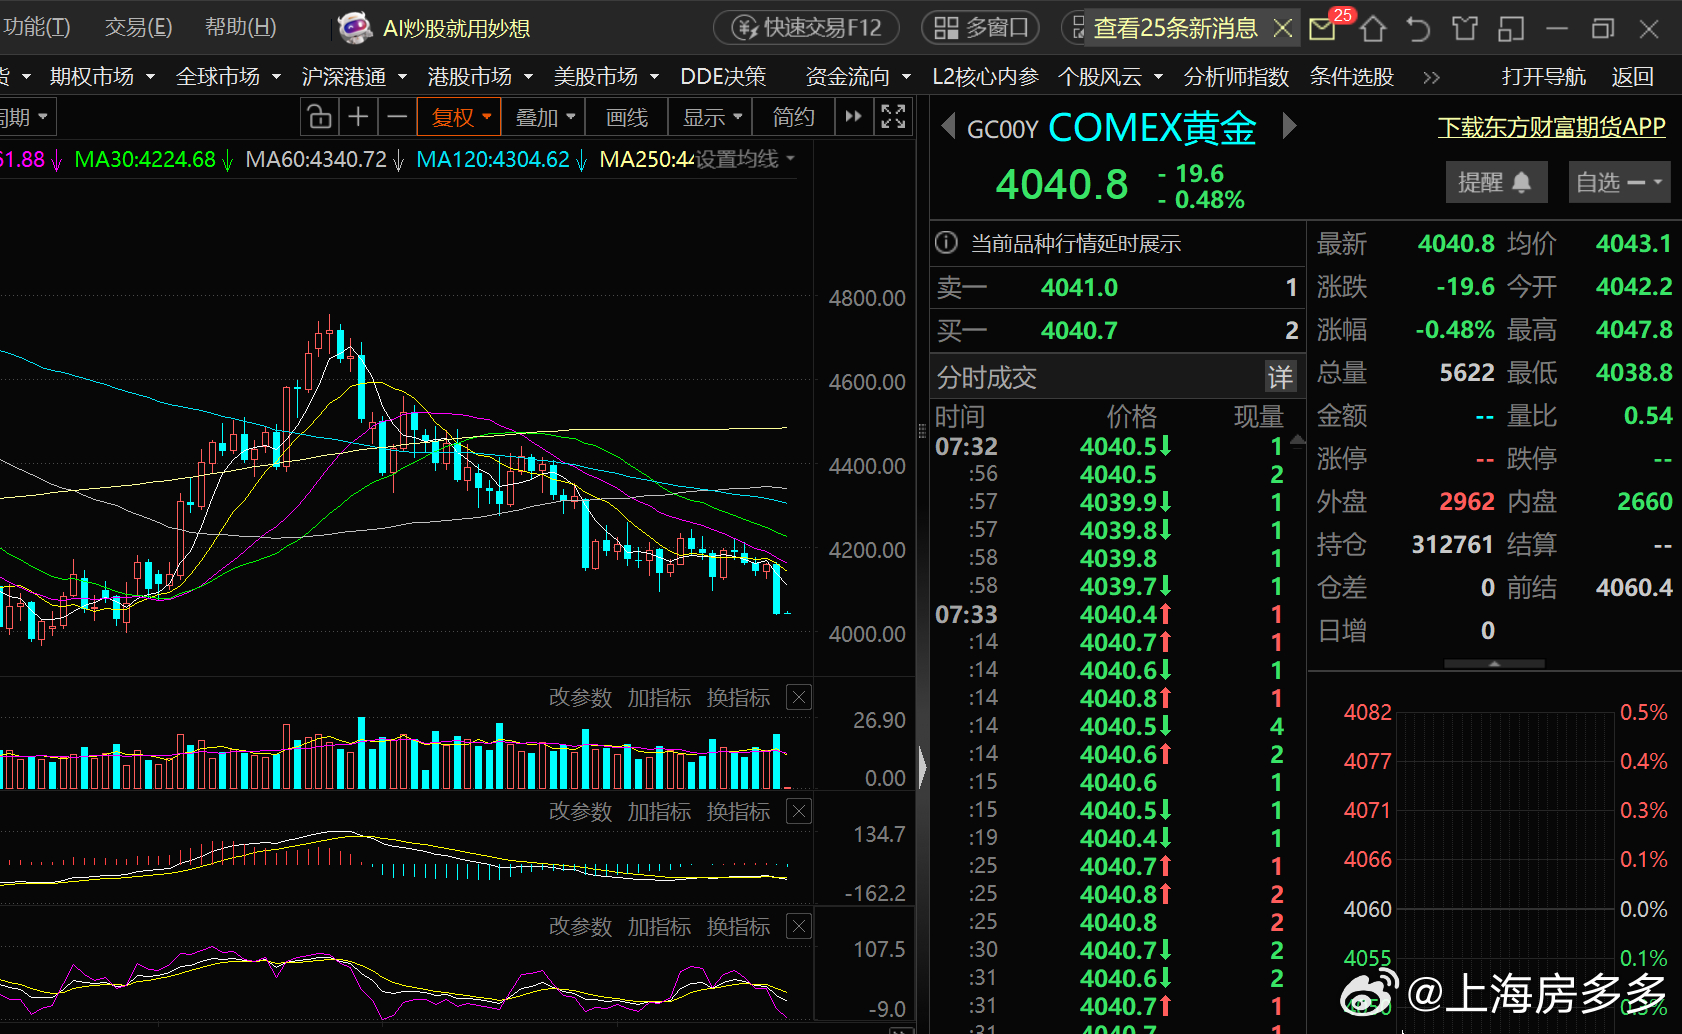Zoom in the chart with plus icon
The image size is (1682, 1034).
(x=358, y=117)
